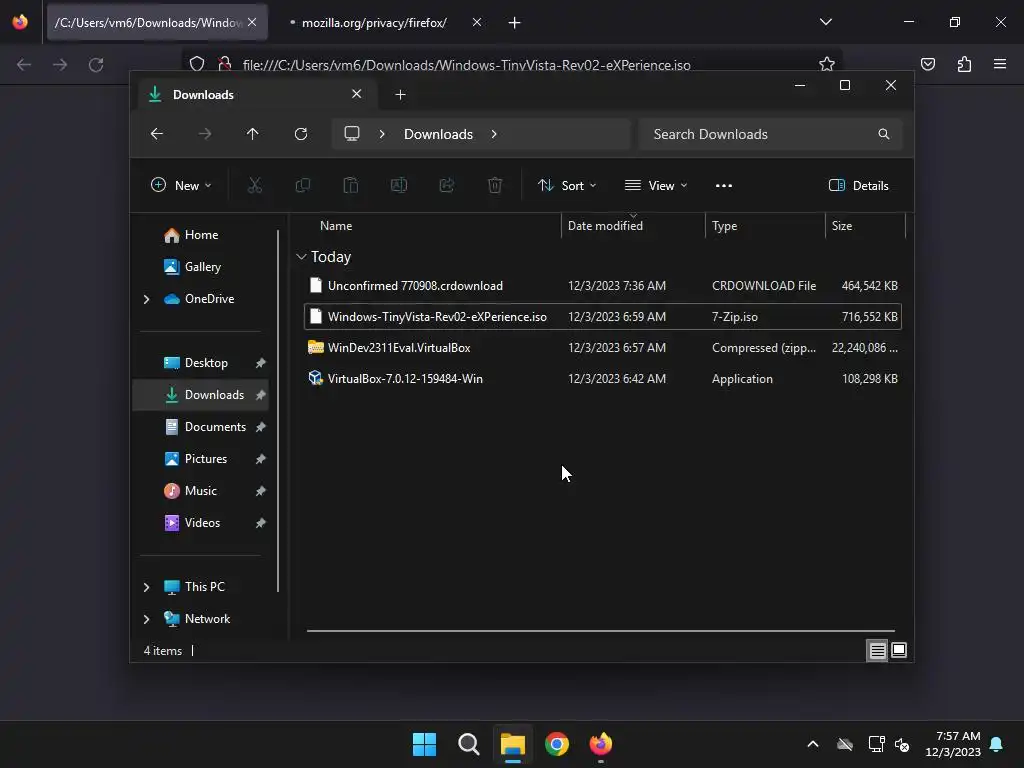The height and width of the screenshot is (768, 1024).
Task: Unpin Desktop from quick access
Action: 261,362
